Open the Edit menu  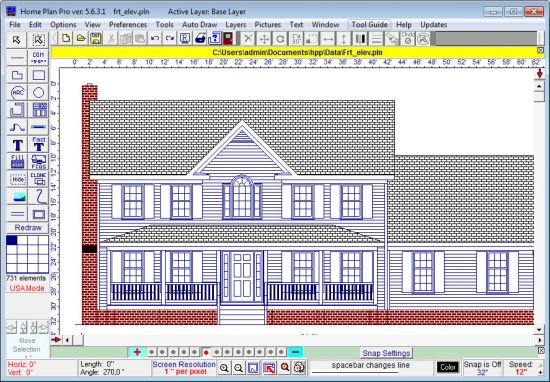[35, 25]
